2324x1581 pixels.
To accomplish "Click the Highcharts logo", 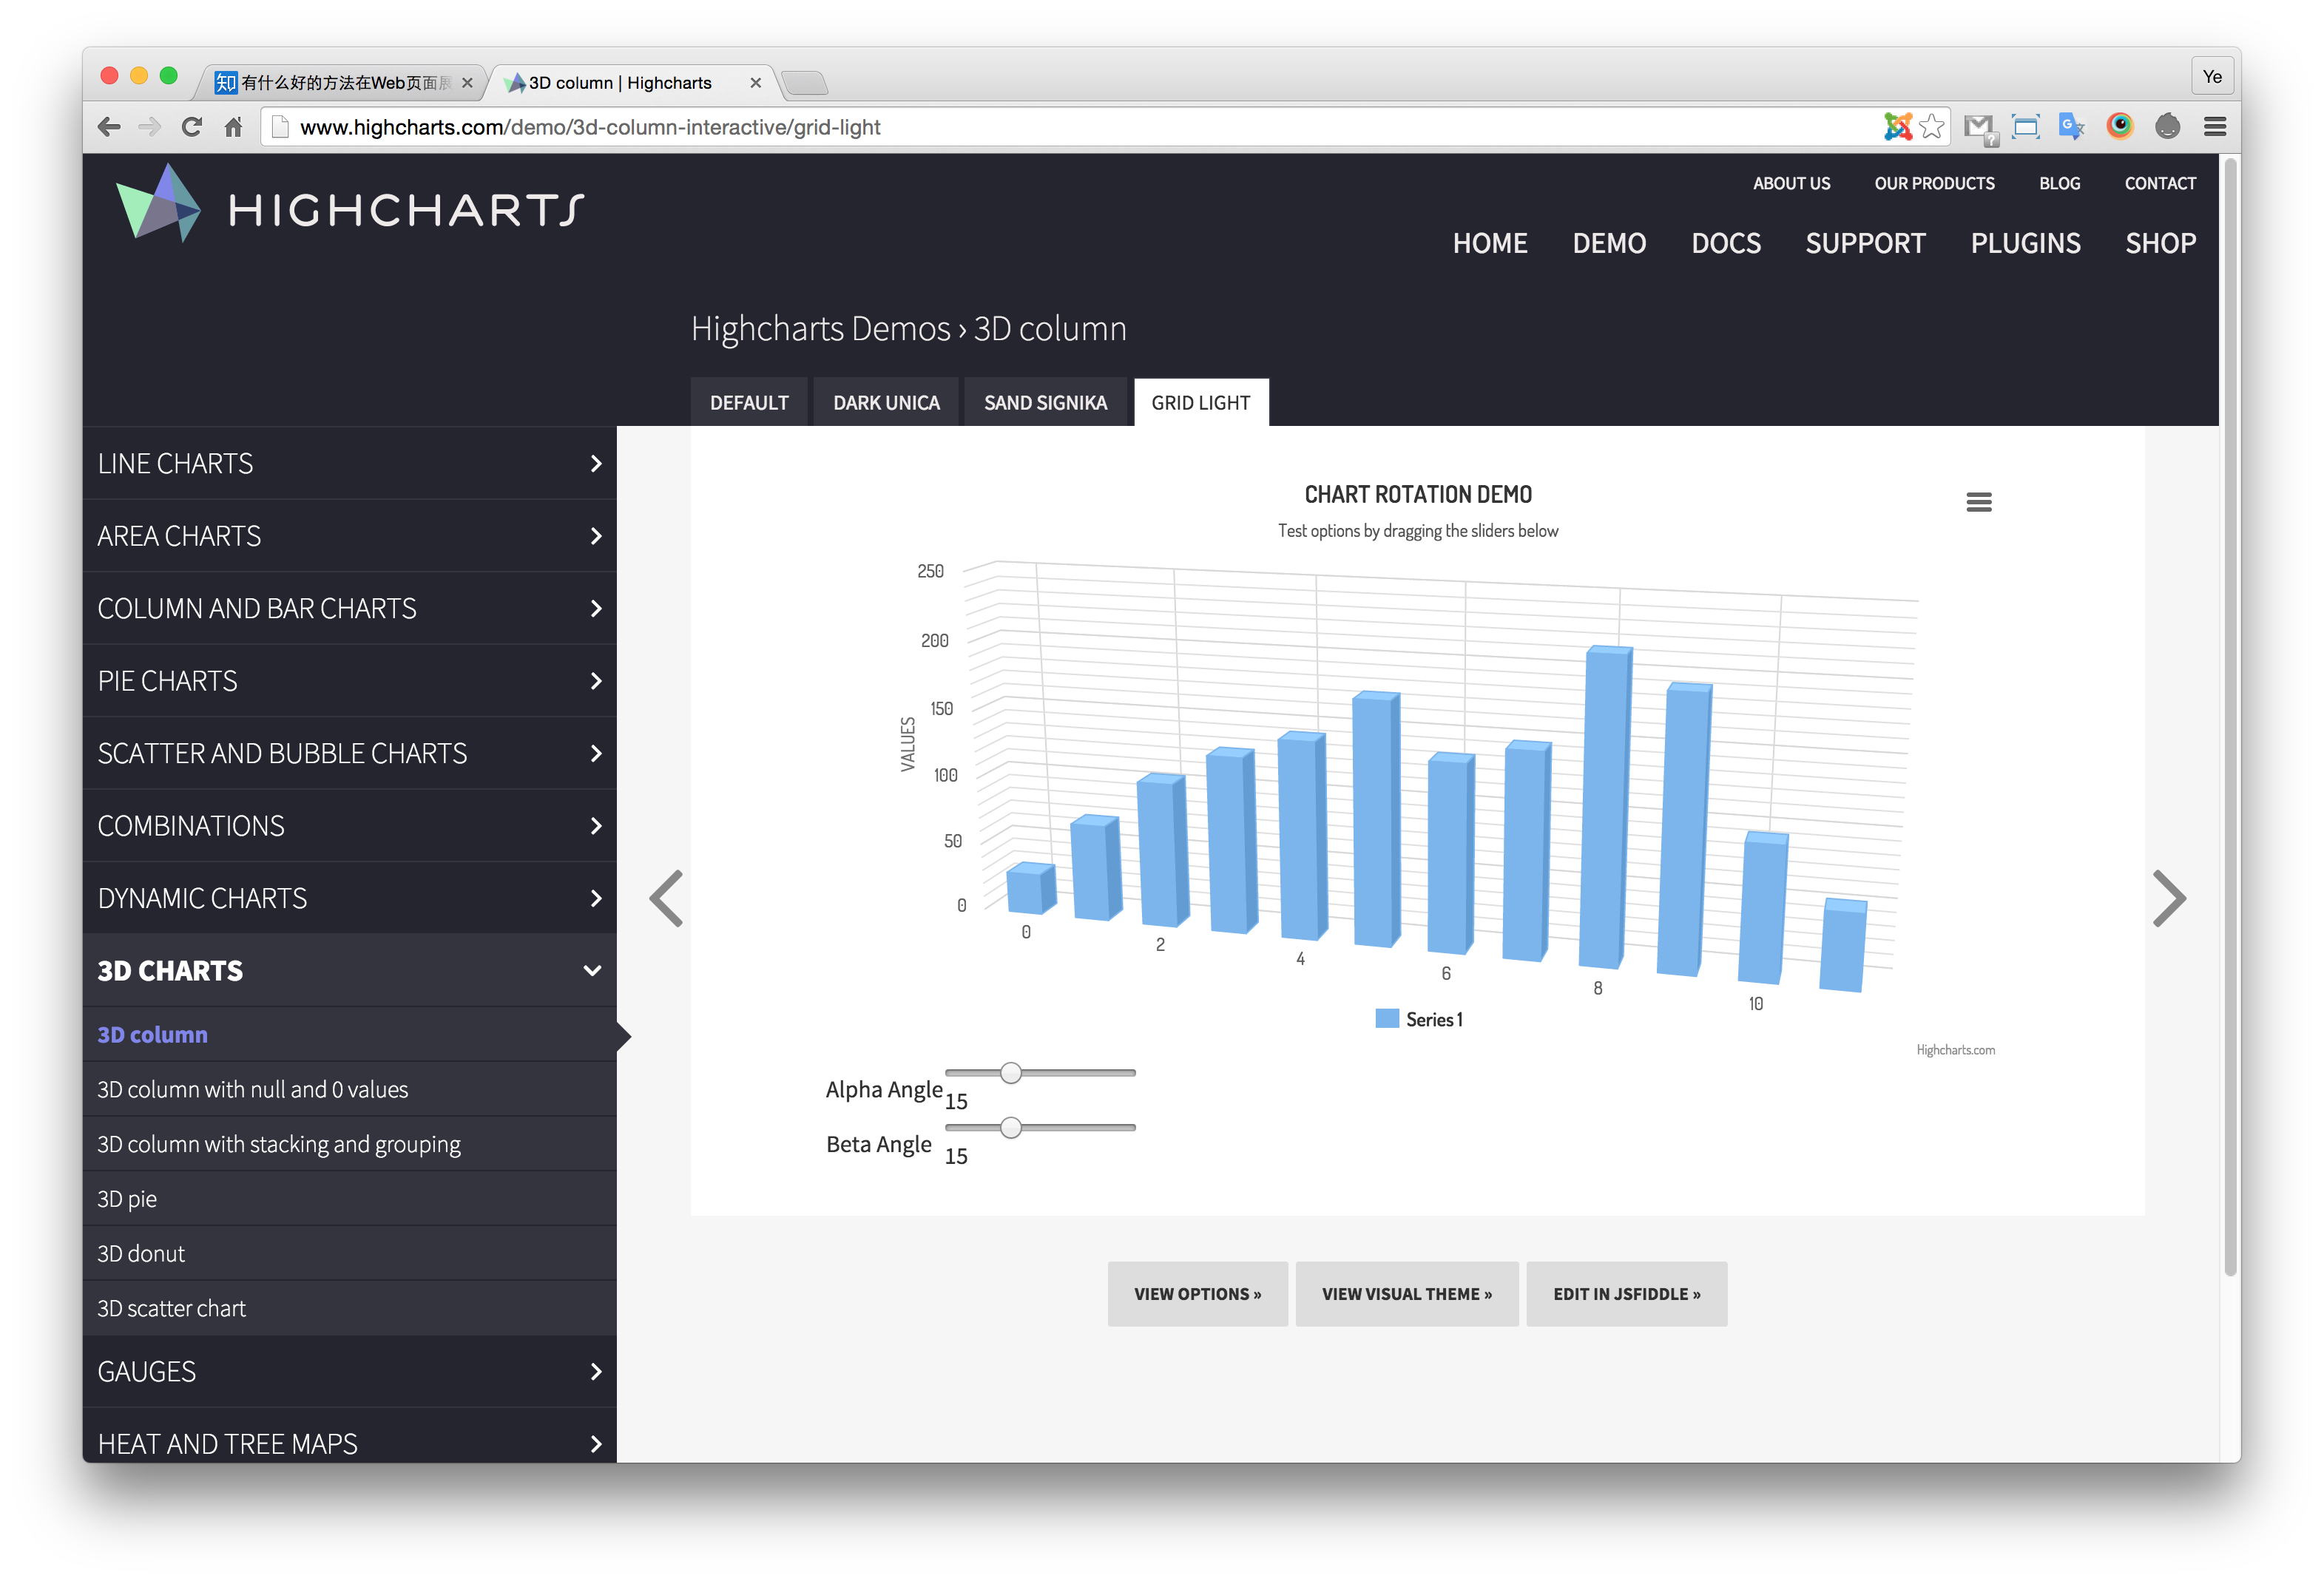I will pos(350,205).
